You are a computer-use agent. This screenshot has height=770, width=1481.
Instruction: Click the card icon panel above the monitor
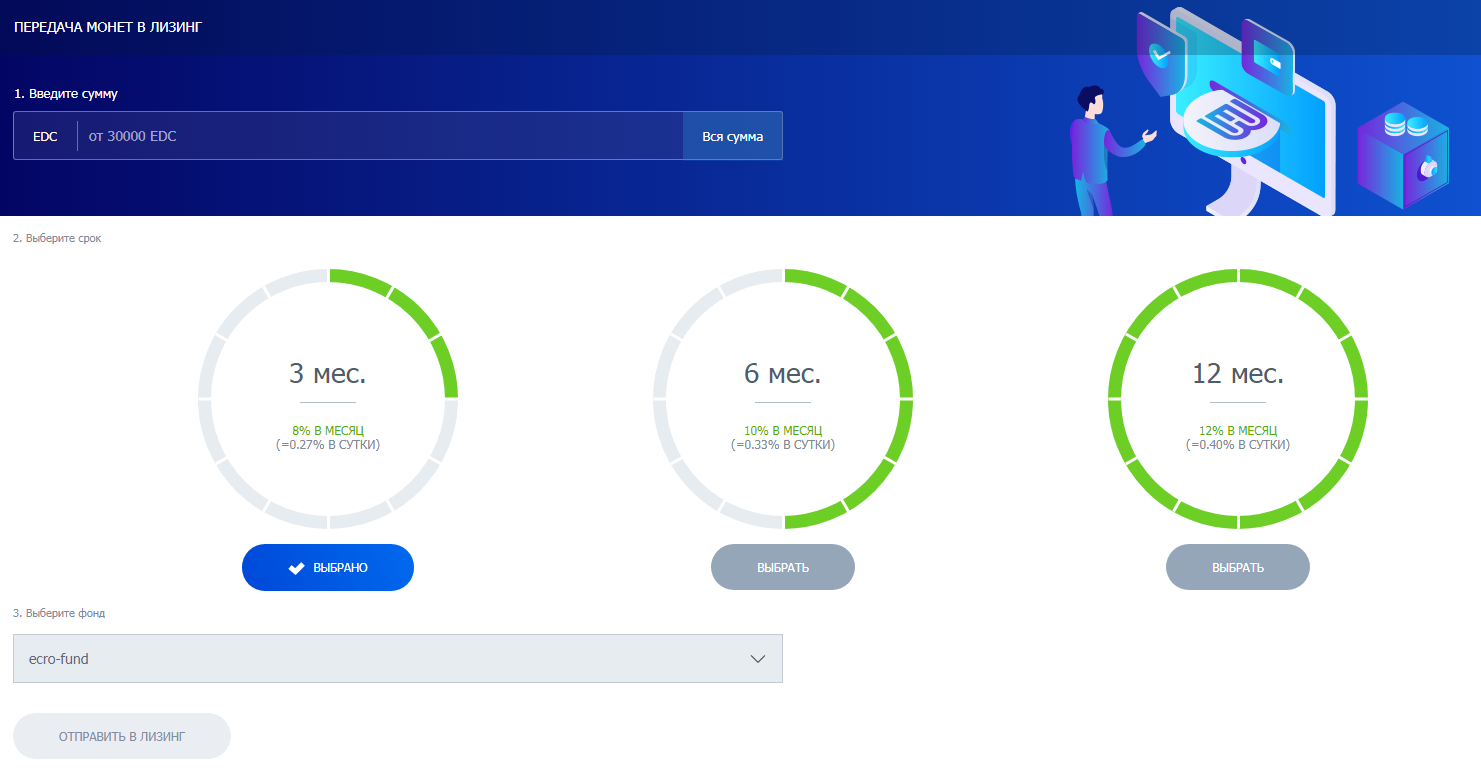coord(1269,58)
